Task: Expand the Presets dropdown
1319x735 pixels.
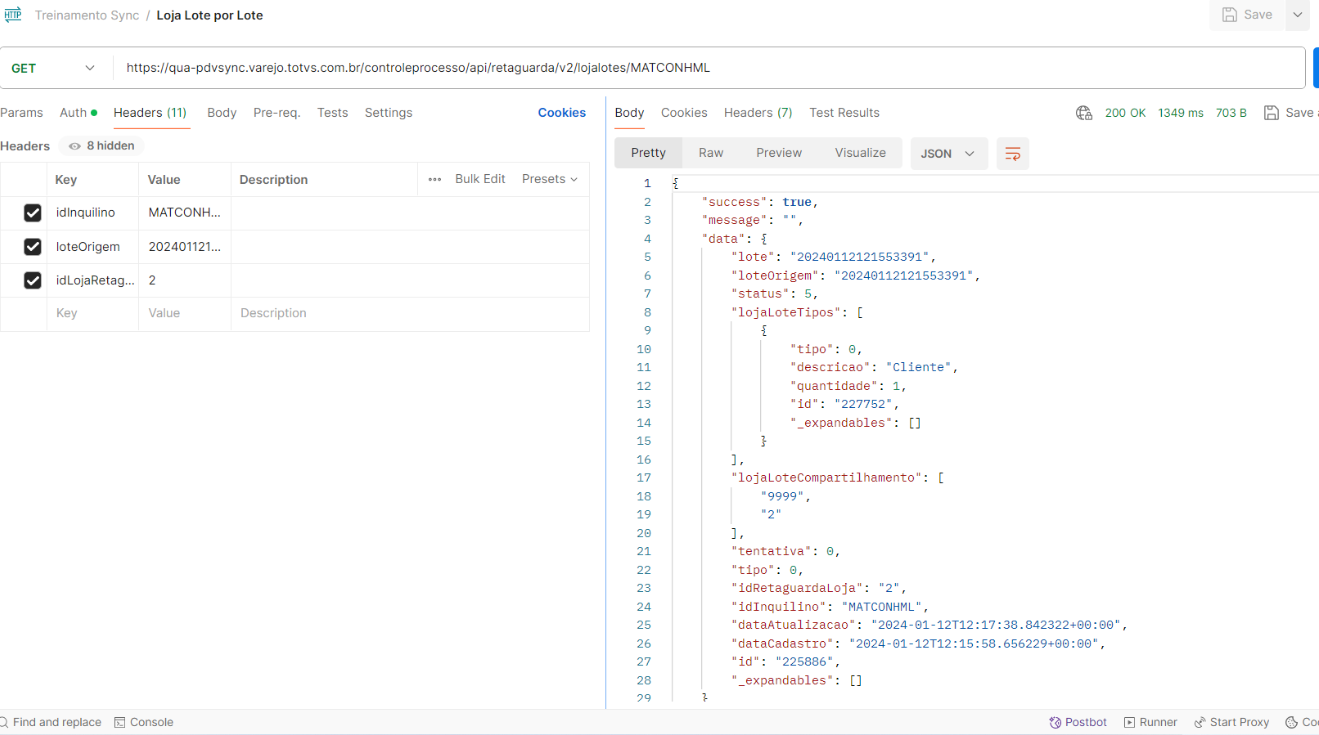Action: point(550,179)
